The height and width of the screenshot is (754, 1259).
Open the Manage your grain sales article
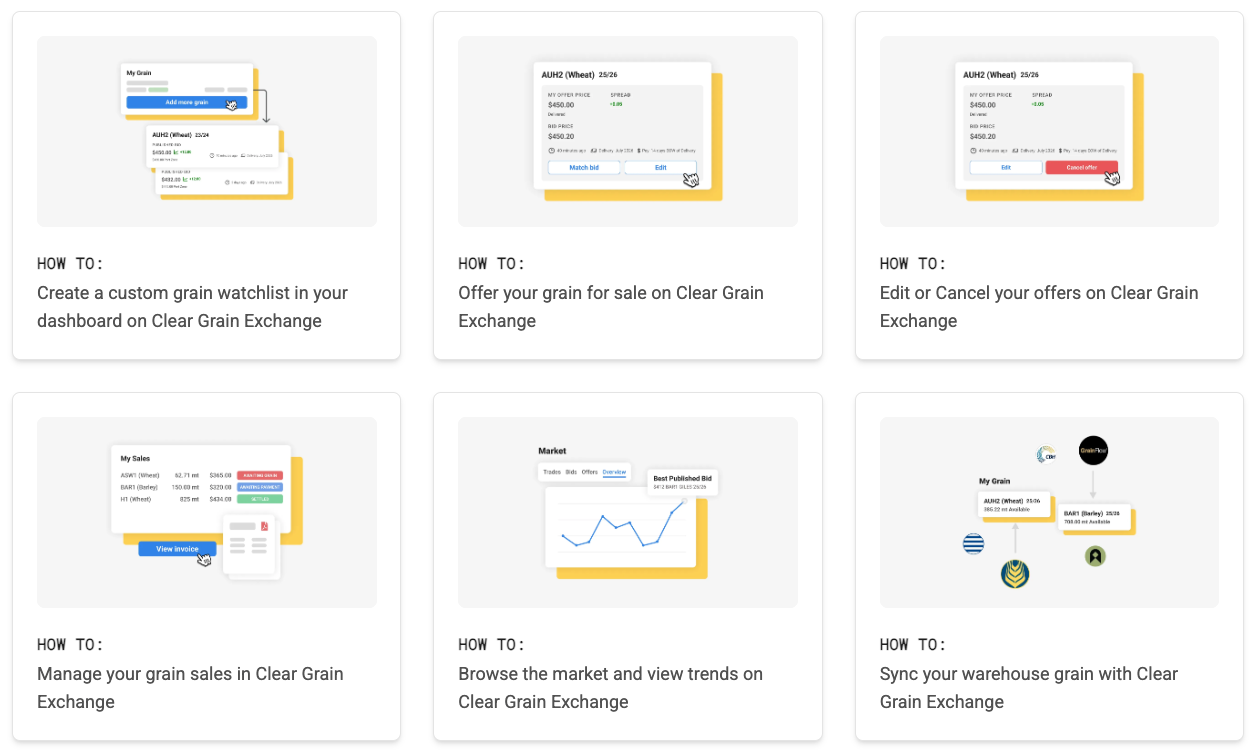coord(190,688)
